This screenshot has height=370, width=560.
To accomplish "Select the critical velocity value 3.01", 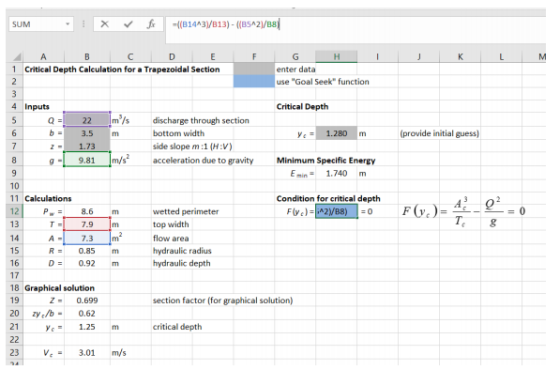I will pos(87,353).
